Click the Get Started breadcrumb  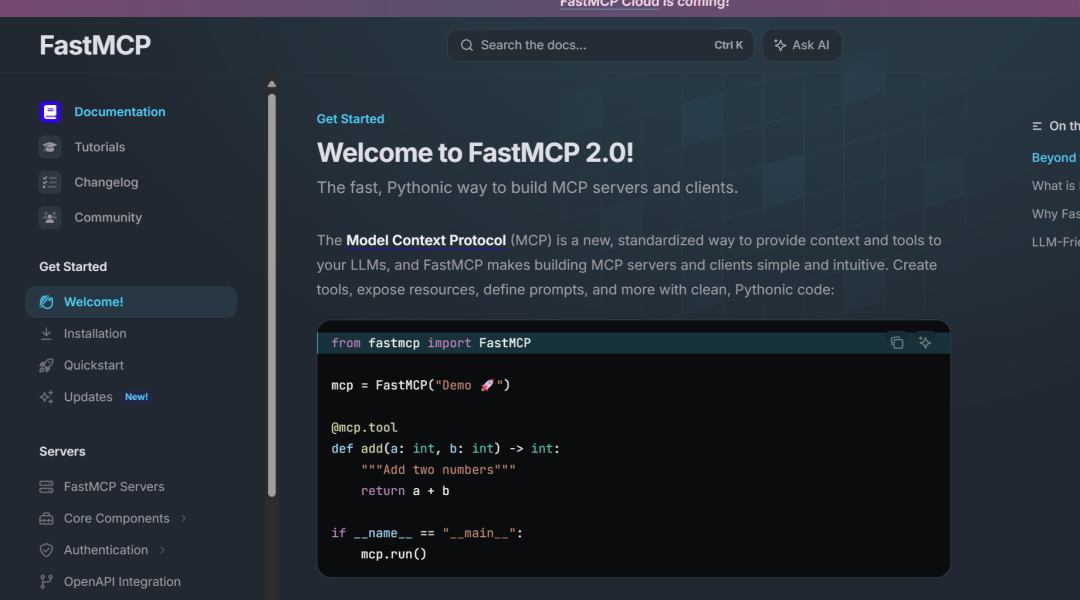coord(350,118)
